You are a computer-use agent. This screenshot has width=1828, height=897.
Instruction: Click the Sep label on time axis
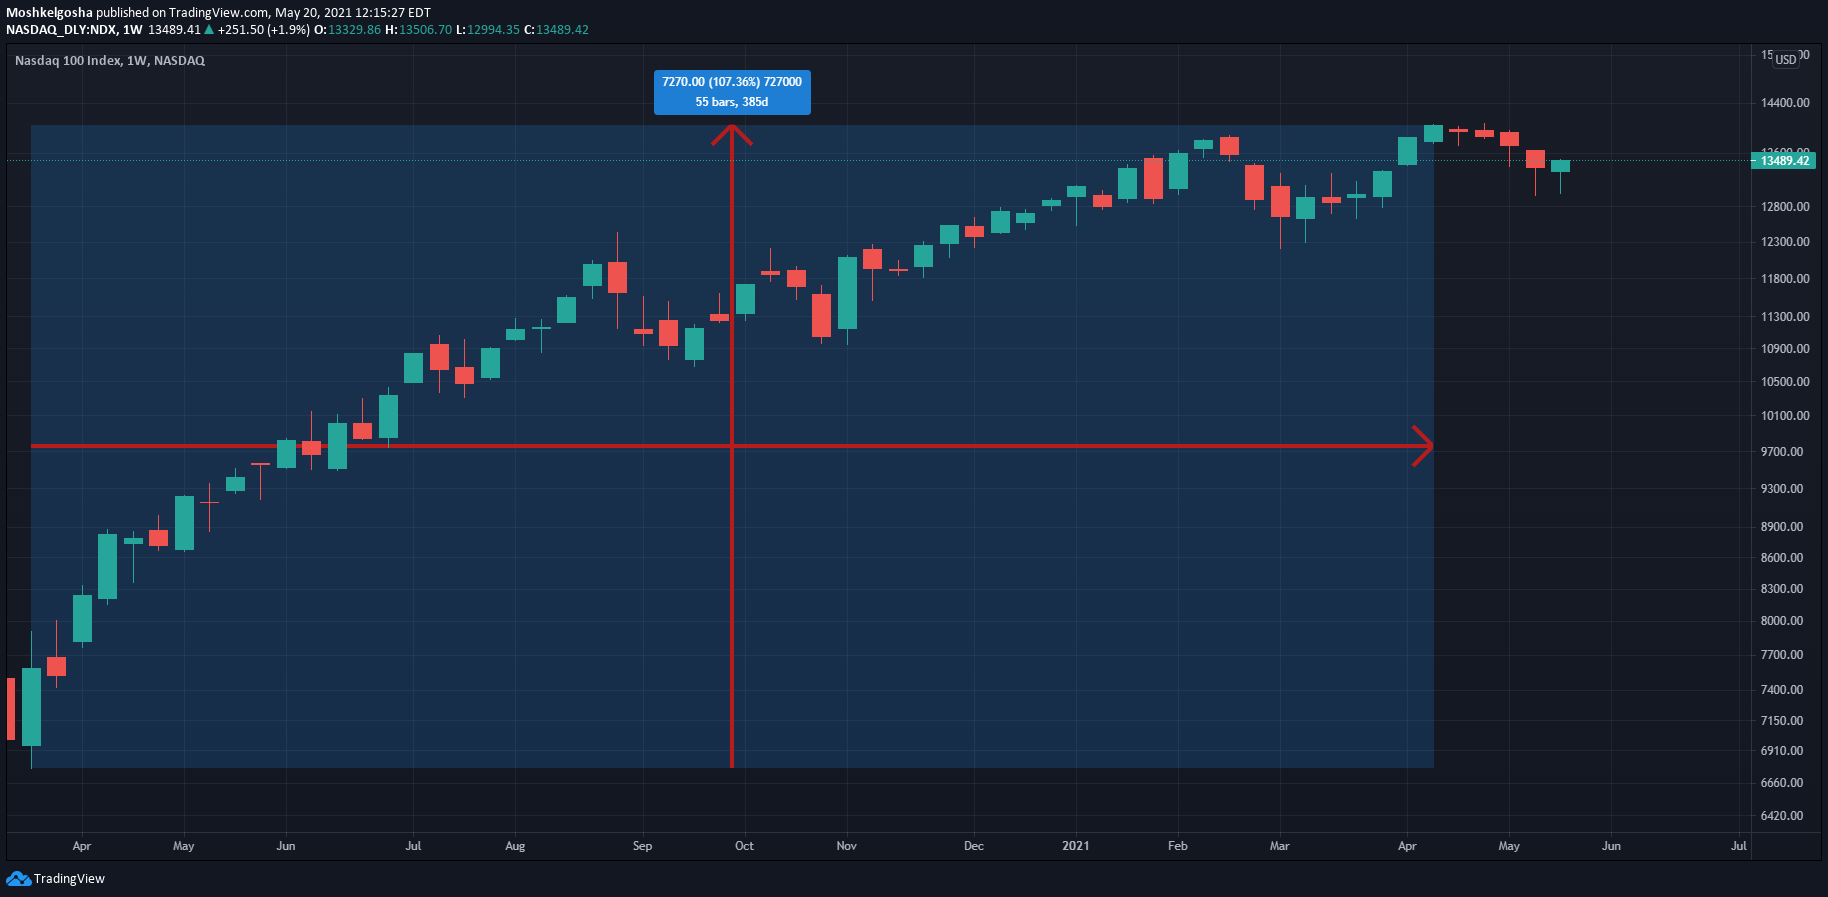coord(642,846)
